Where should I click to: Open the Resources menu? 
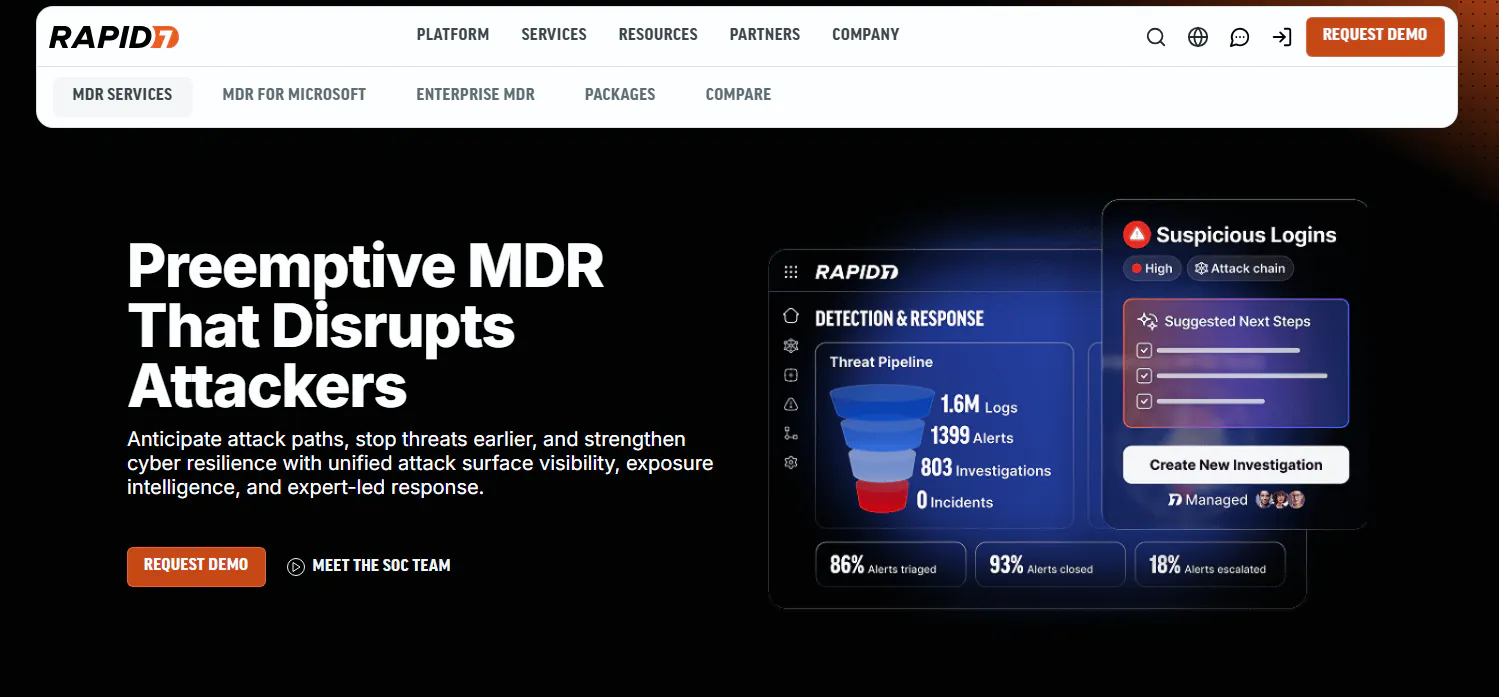658,34
